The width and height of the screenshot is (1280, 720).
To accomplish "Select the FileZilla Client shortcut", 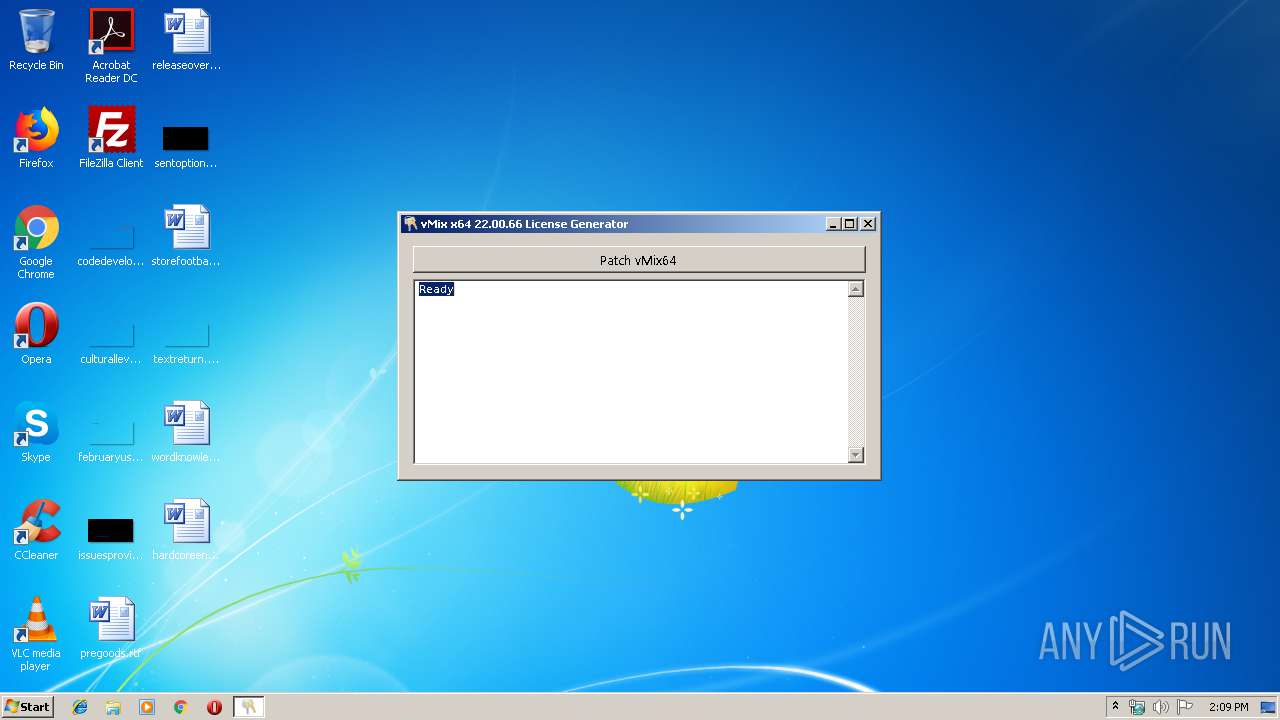I will [111, 138].
